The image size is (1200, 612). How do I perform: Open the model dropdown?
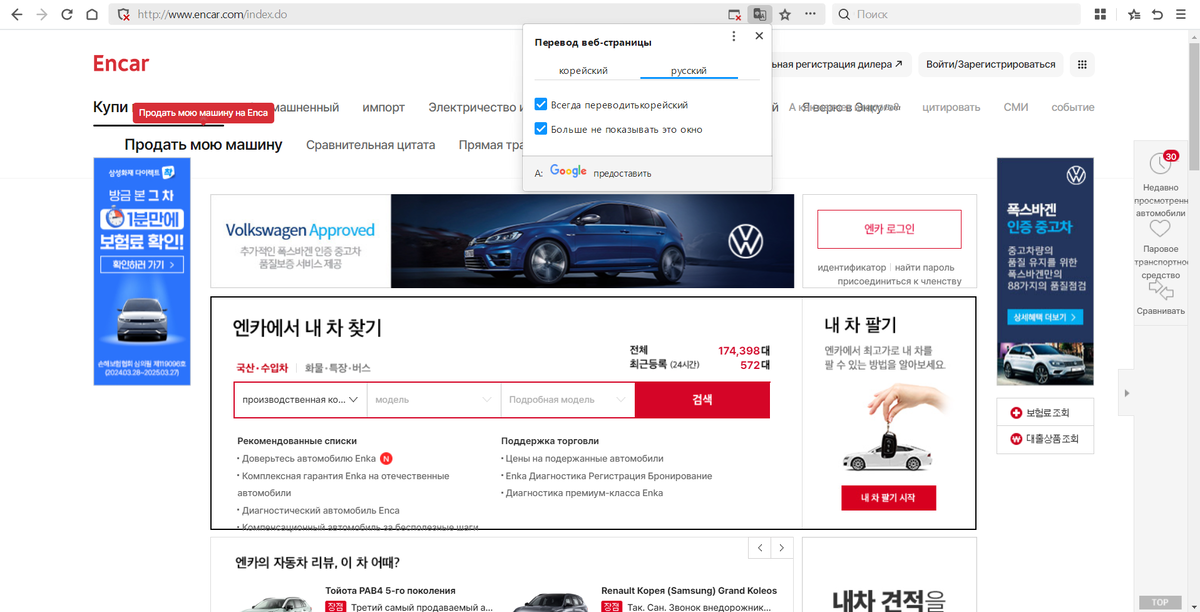(x=434, y=399)
